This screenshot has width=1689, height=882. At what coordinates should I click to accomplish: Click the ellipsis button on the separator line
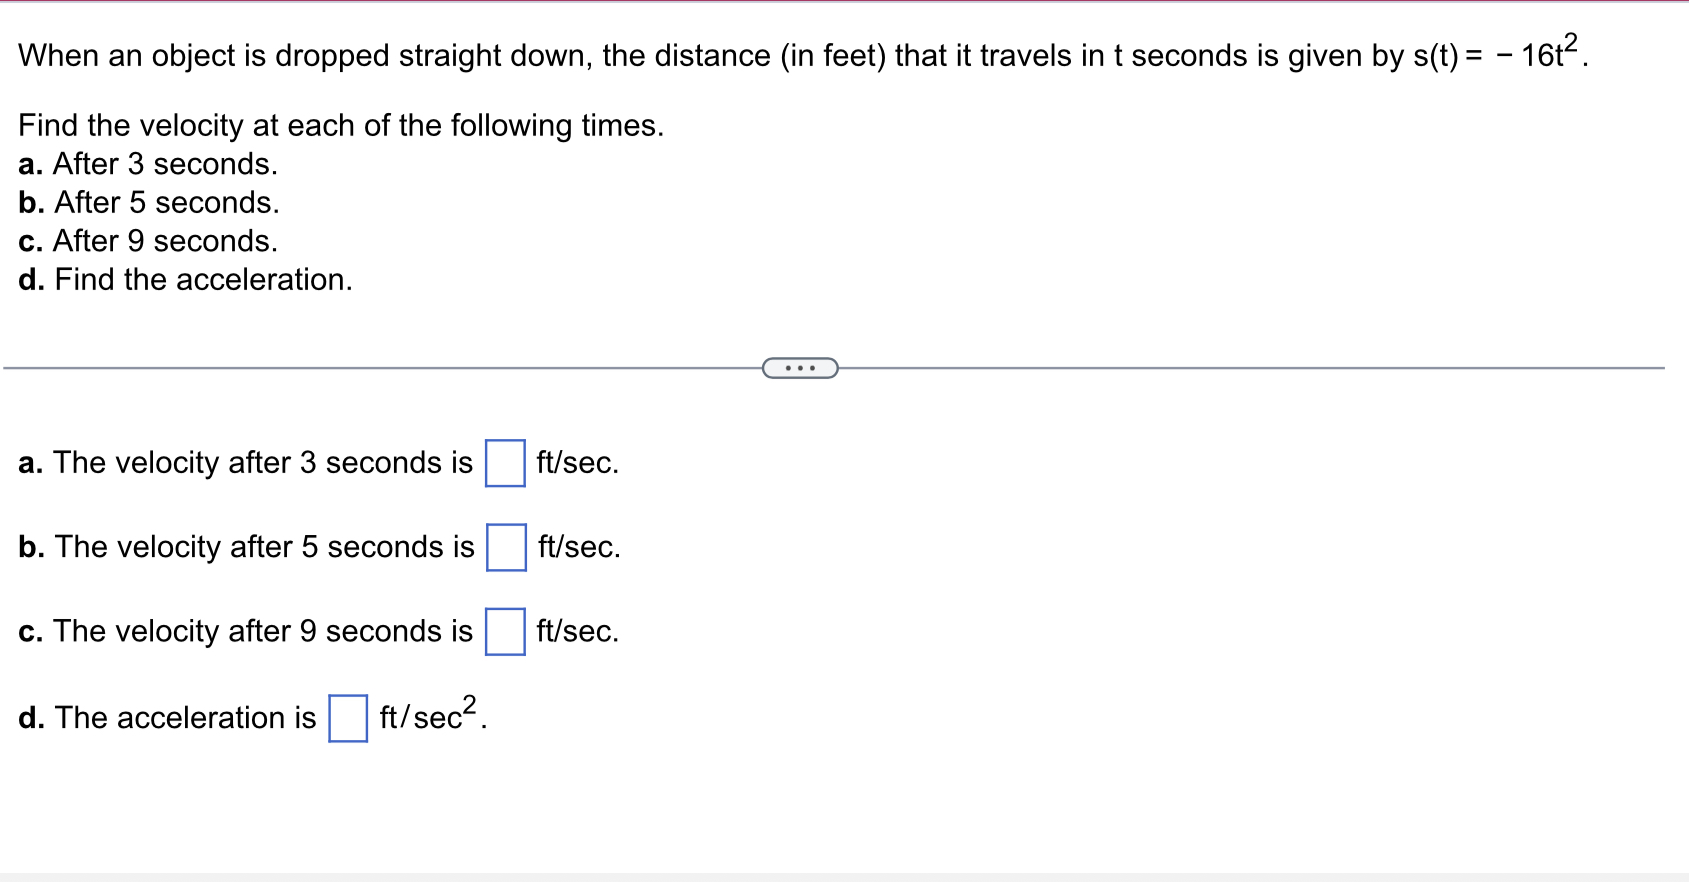[x=800, y=368]
